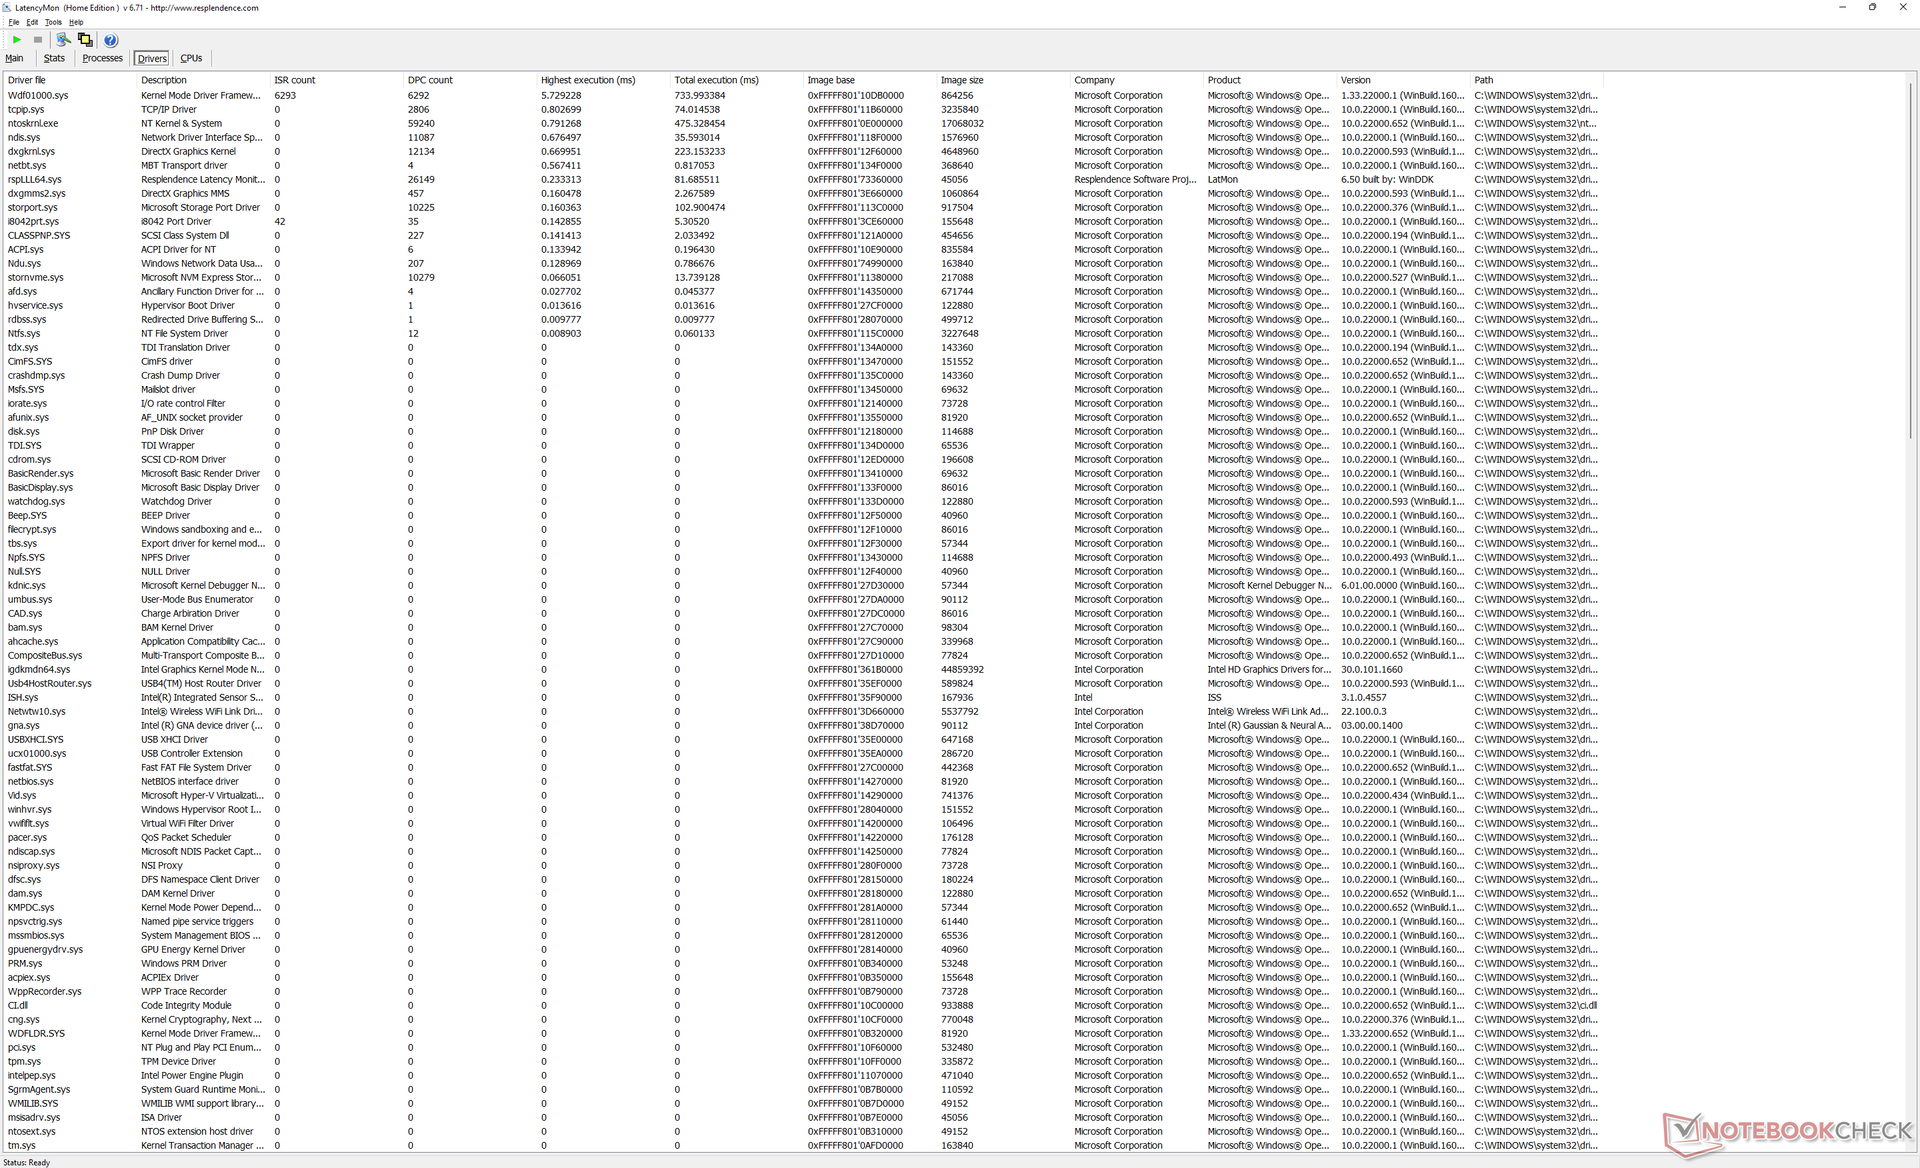Open the File menu
This screenshot has width=1920, height=1168.
13,22
